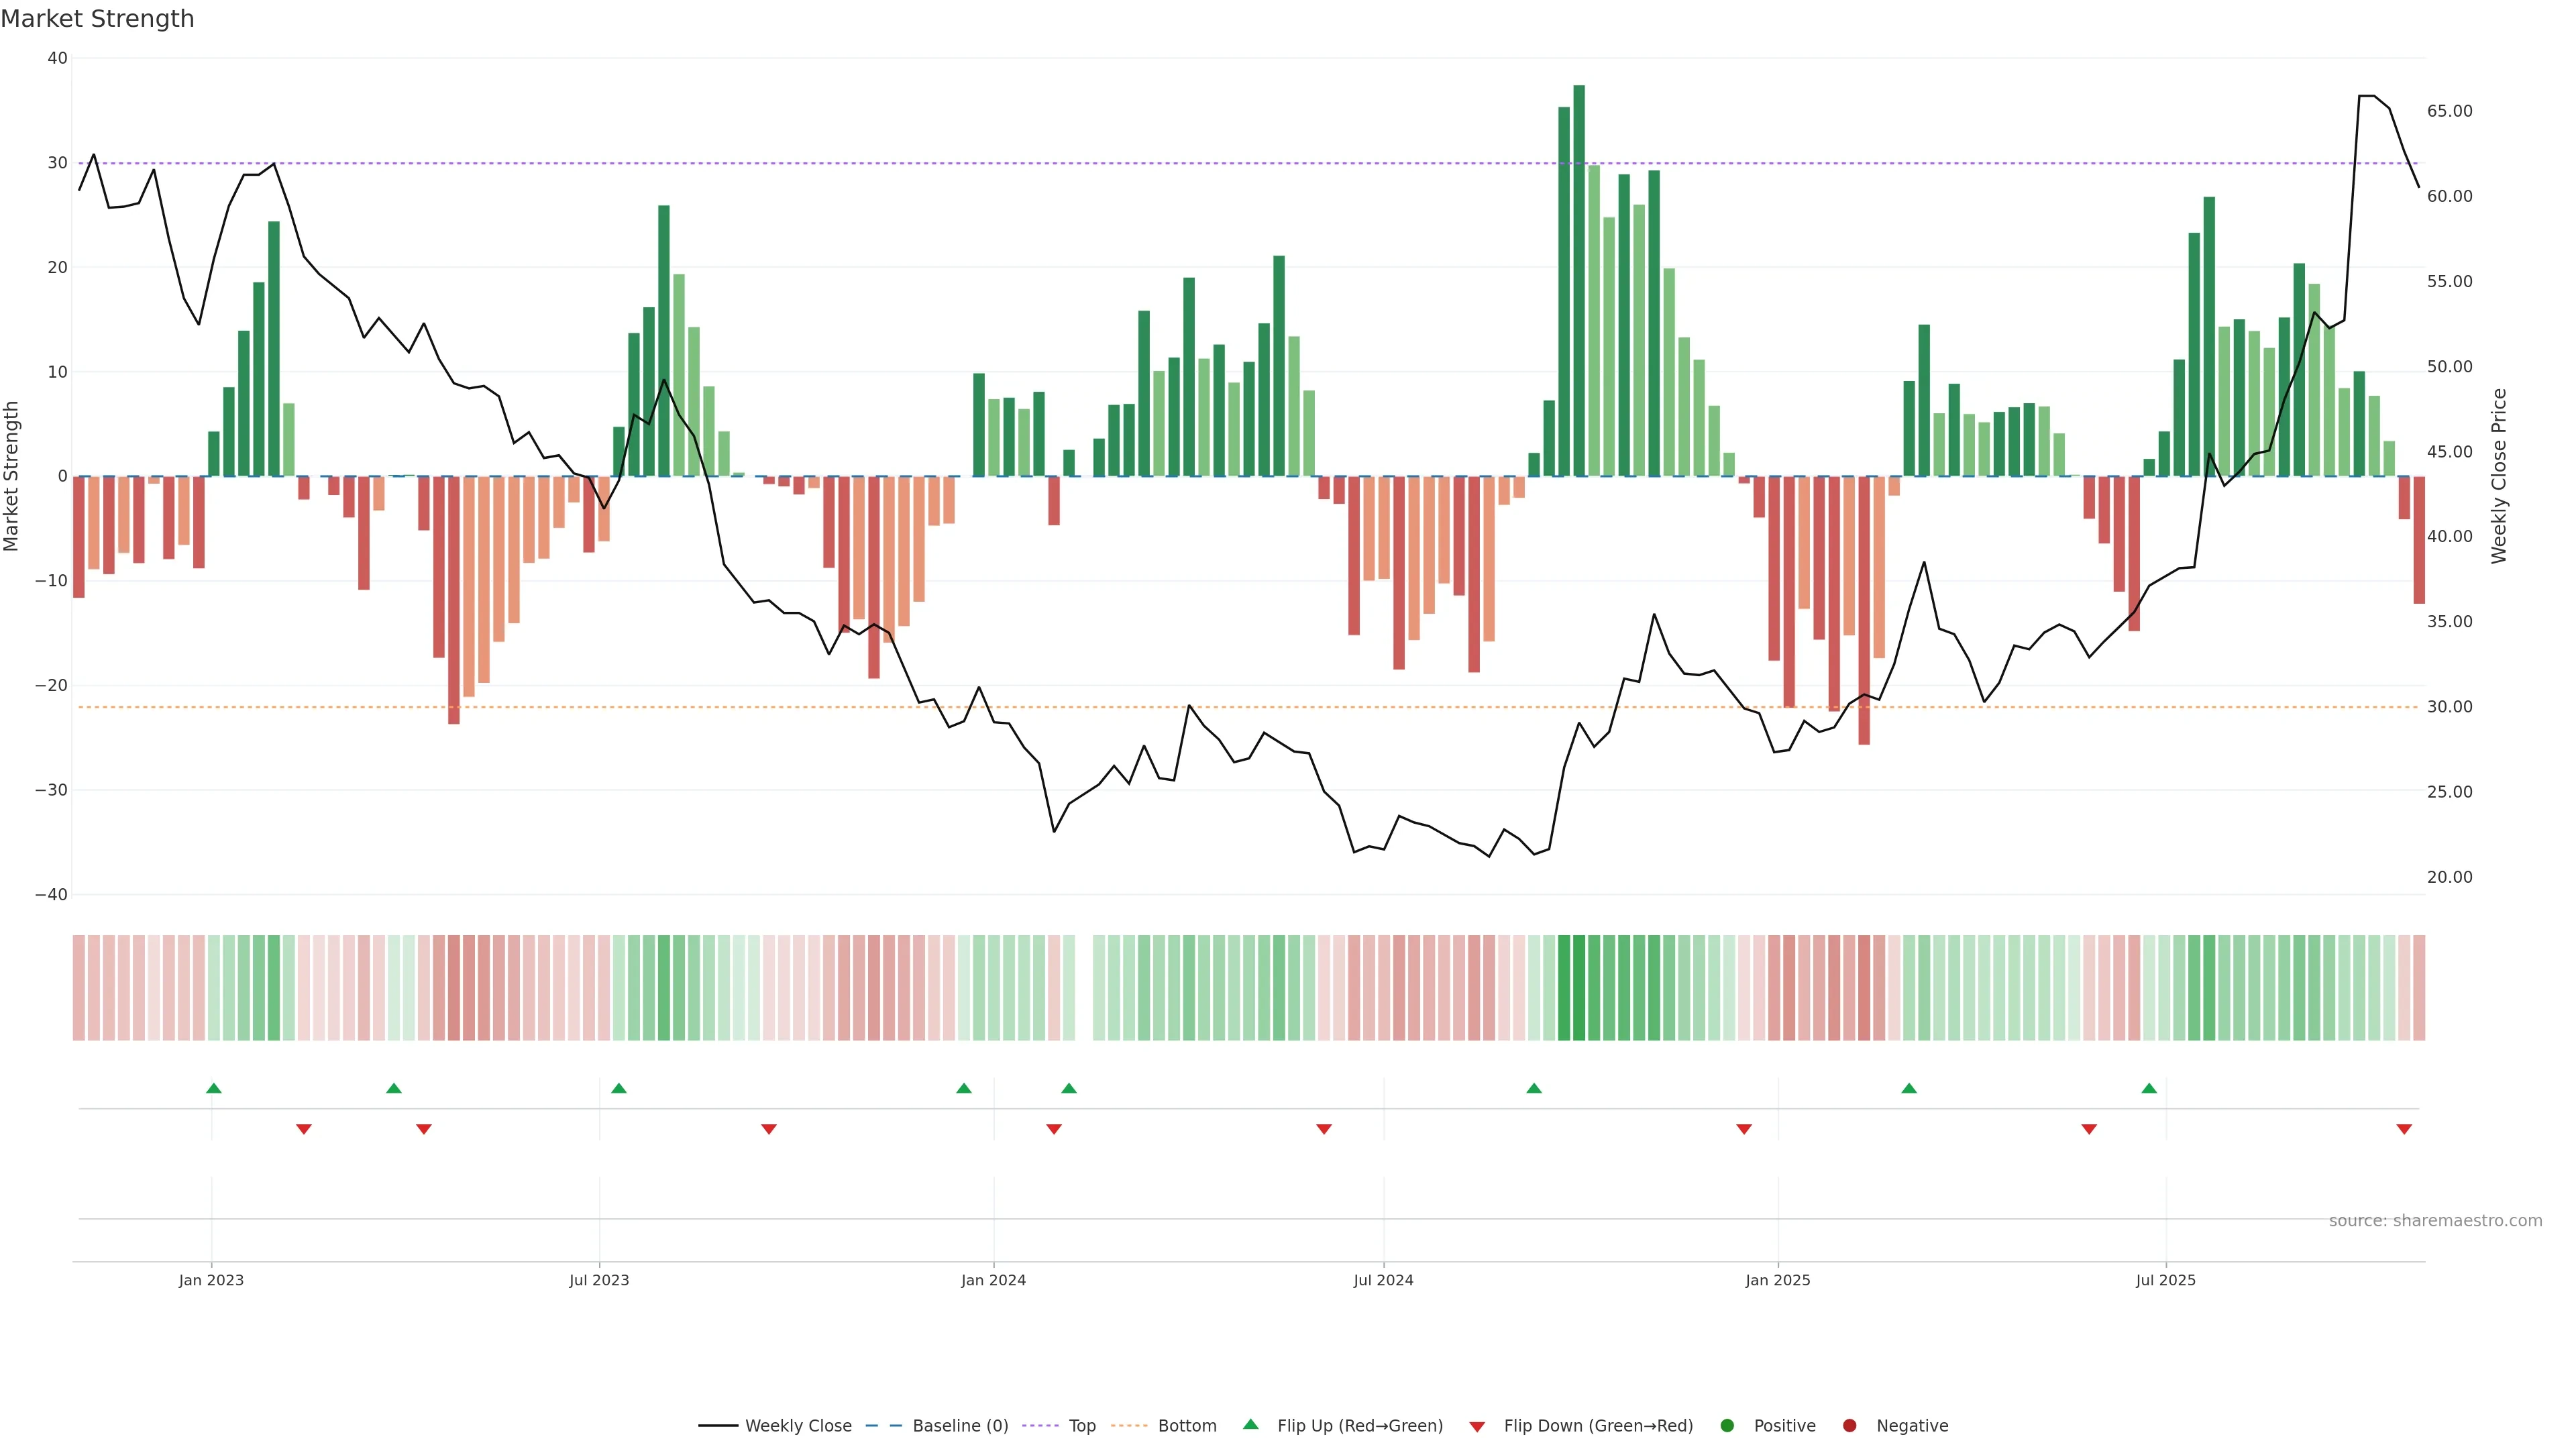Click the darkest green heat strip cell

tap(1579, 987)
